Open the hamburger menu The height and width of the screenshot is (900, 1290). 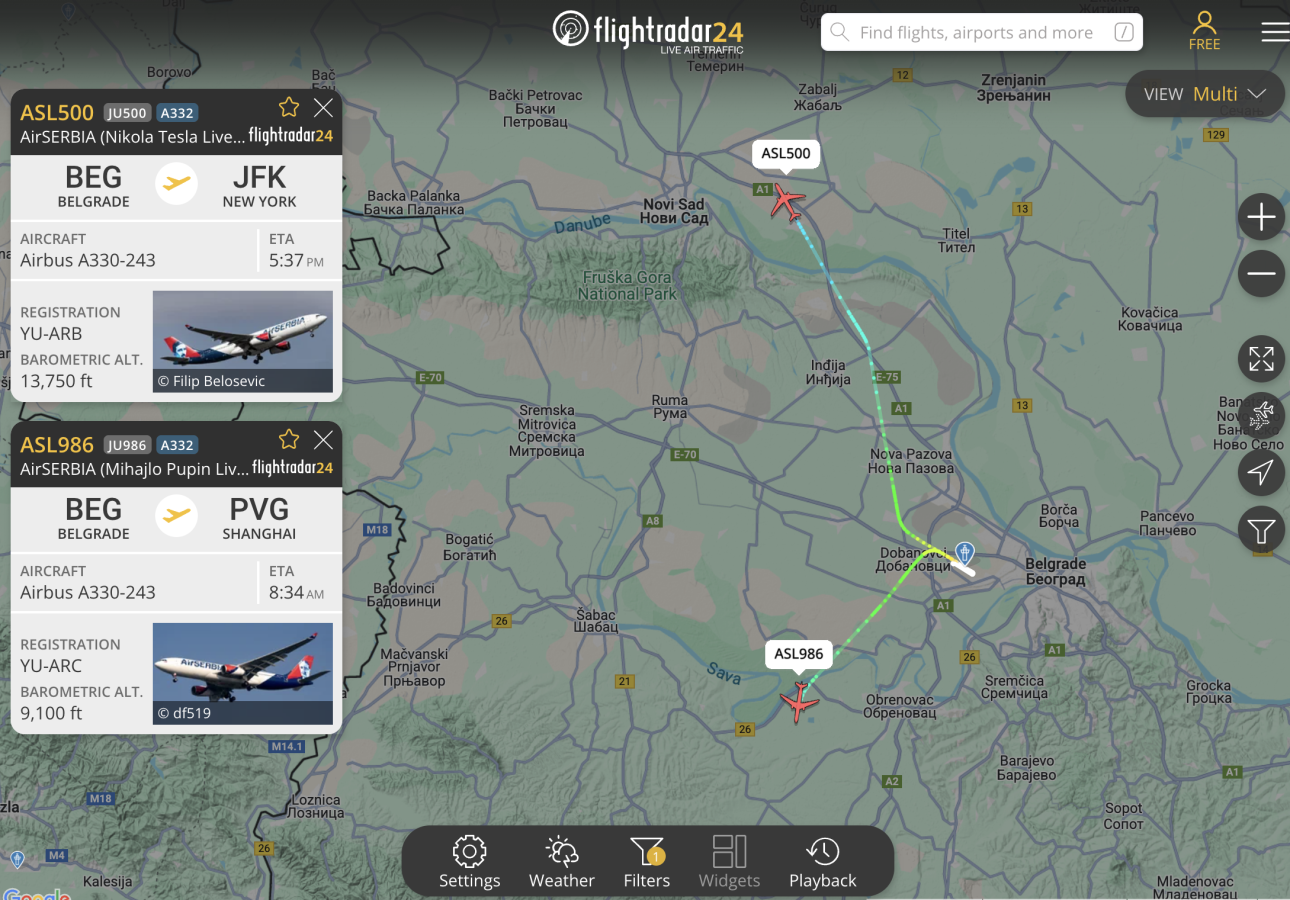click(x=1275, y=32)
